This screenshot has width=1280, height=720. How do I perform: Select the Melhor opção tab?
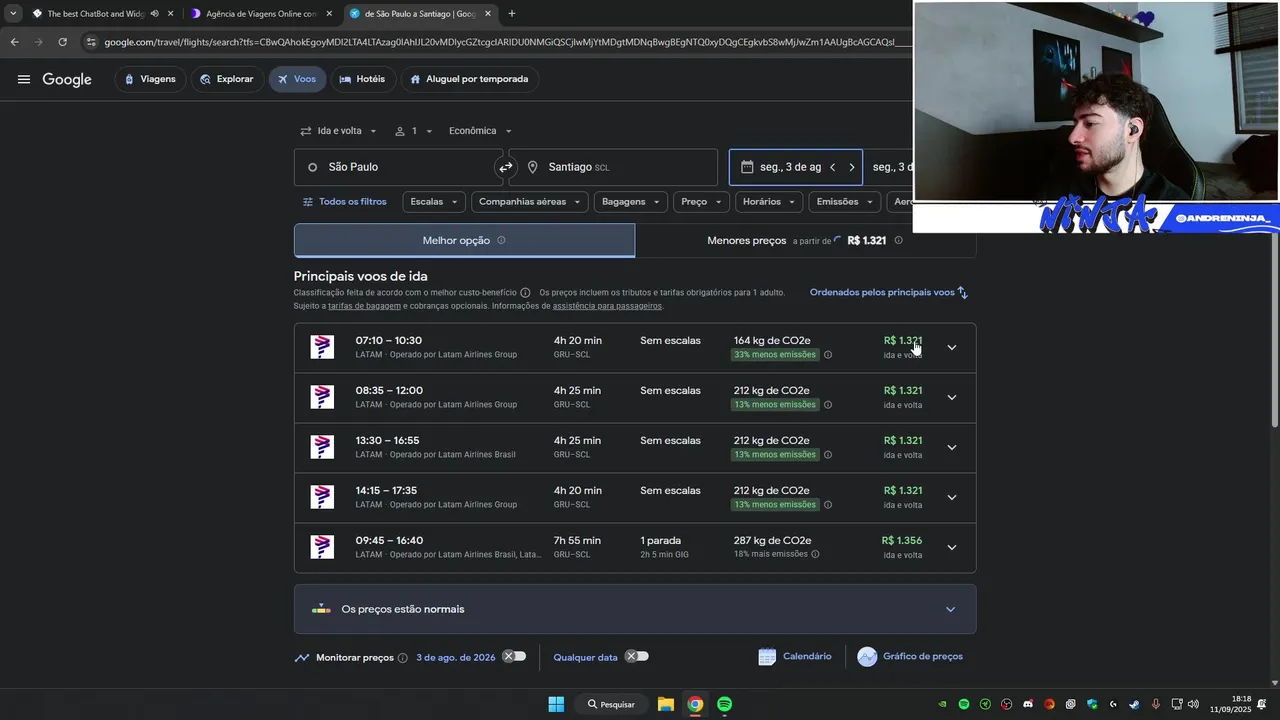[x=464, y=240]
